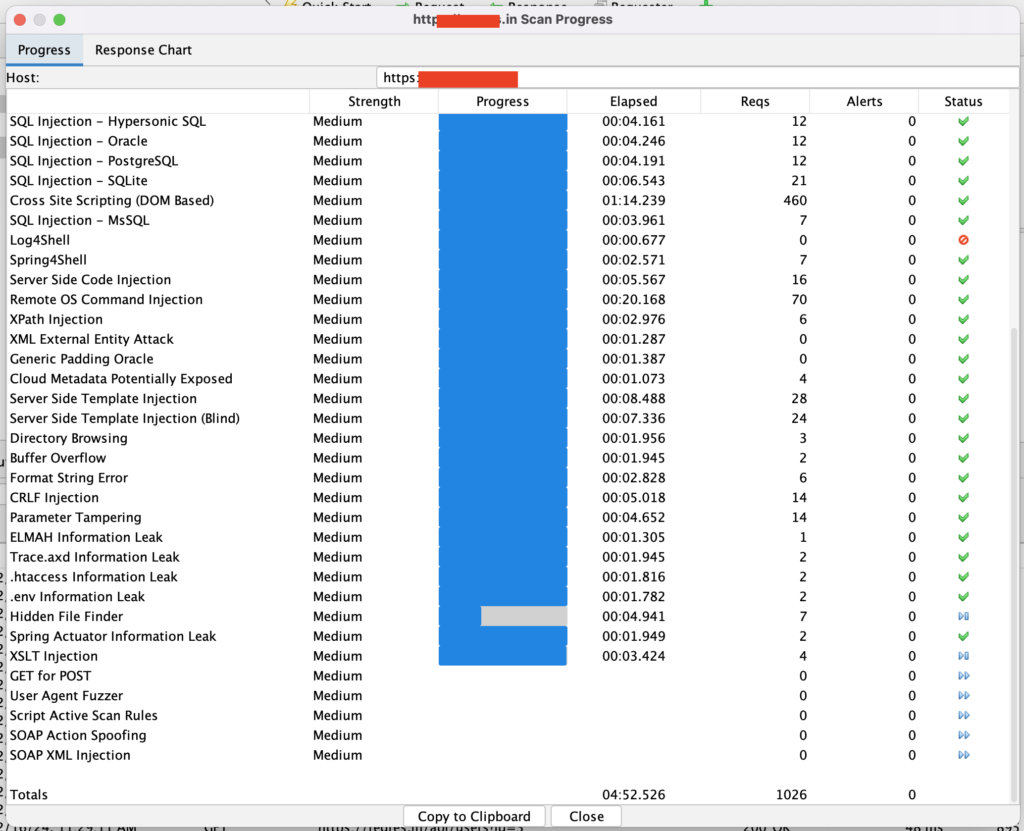Select the SQL Injection - PostgreSQL row
1024x831 pixels.
pos(507,161)
